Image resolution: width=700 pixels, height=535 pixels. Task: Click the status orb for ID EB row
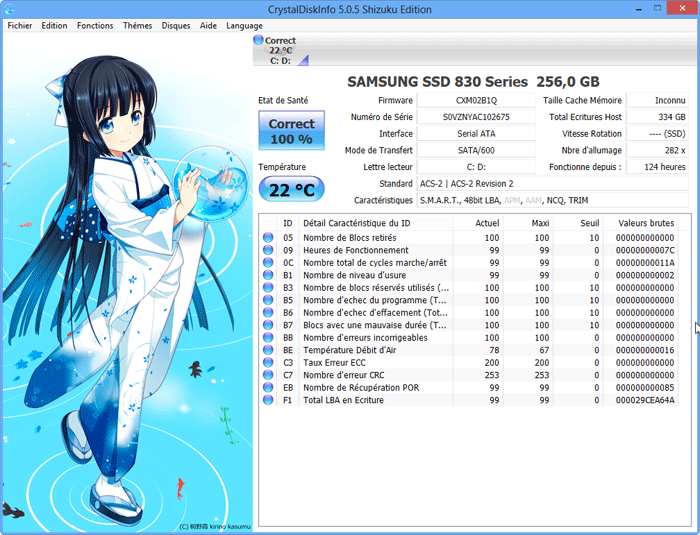[268, 387]
